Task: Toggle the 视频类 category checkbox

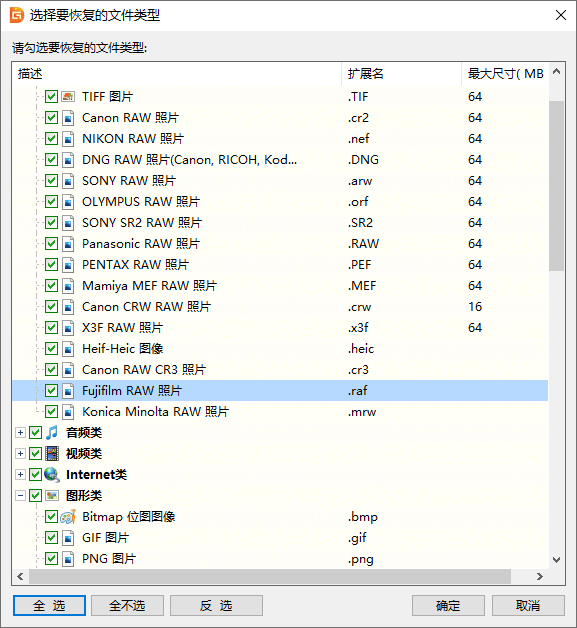Action: (x=35, y=453)
